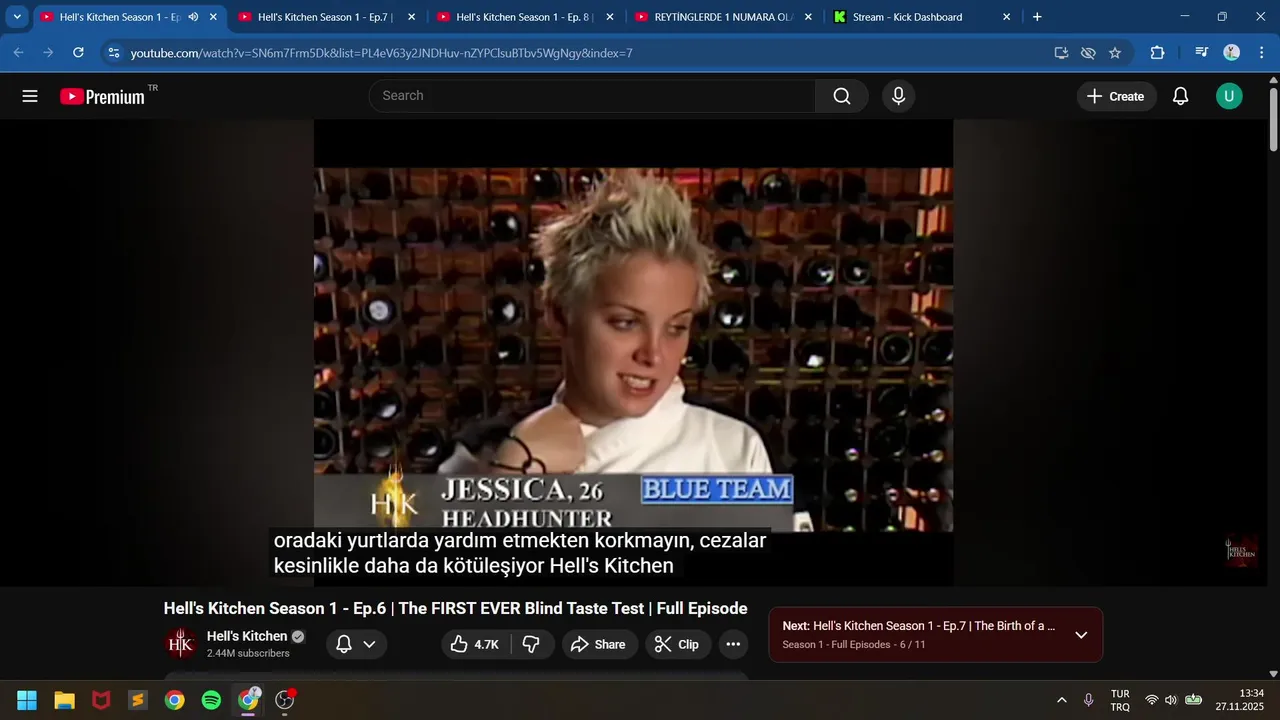Click the Hell's Kitchen watermark in player
This screenshot has height=720, width=1280.
point(1241,551)
